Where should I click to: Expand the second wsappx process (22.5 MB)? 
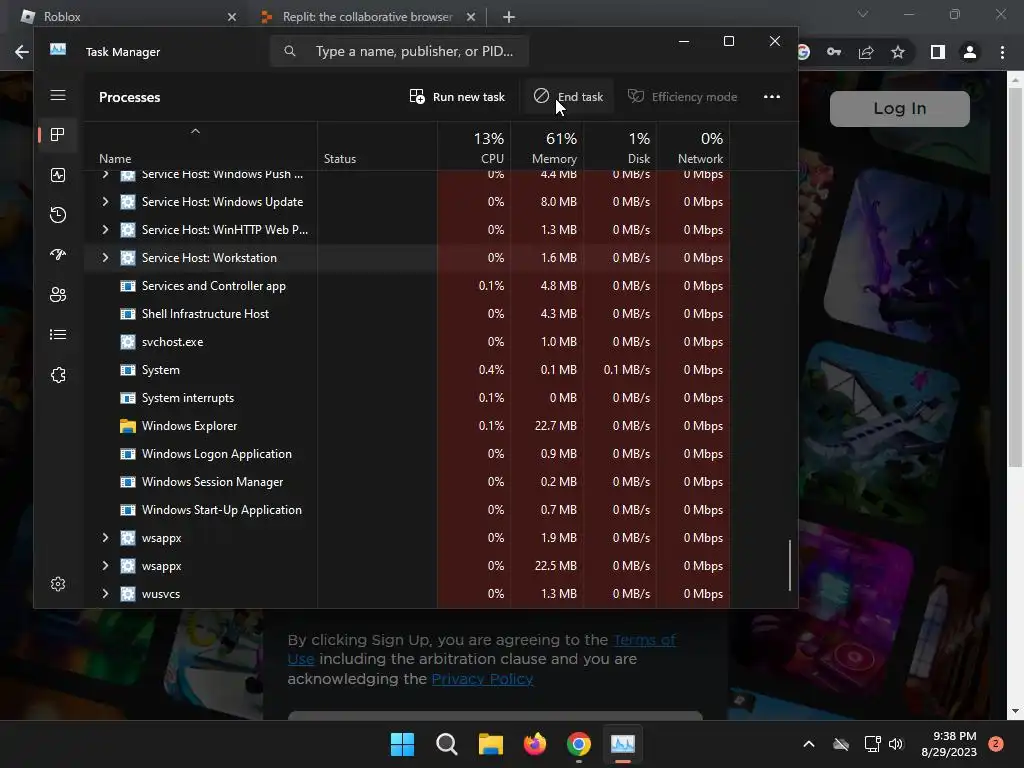[105, 566]
